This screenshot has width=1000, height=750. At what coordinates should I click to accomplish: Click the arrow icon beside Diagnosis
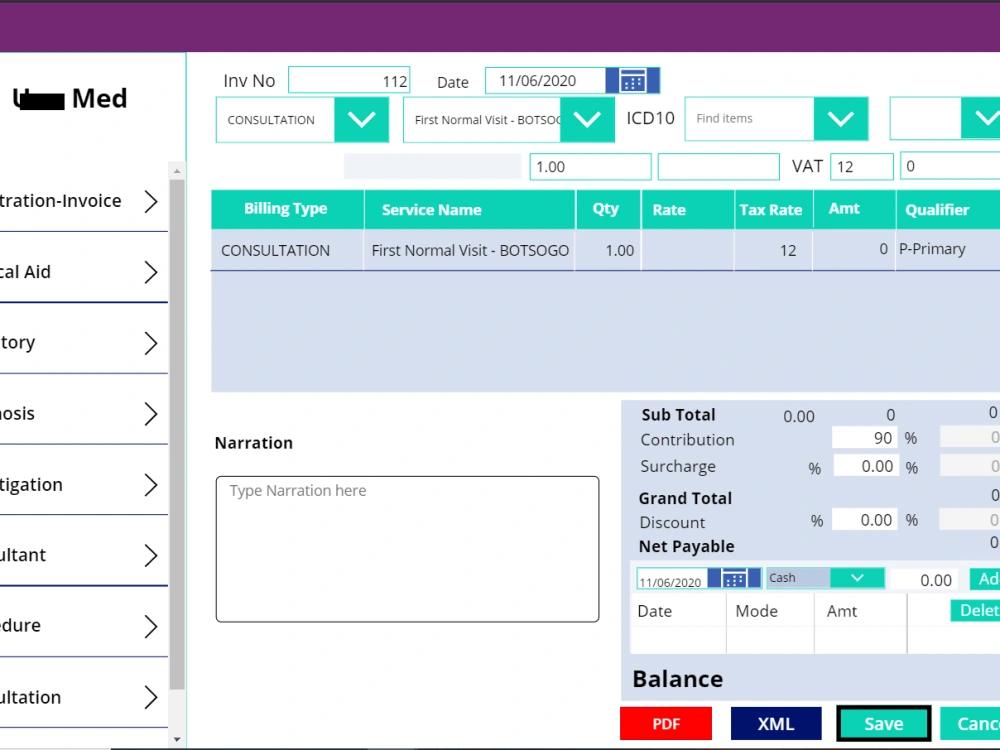pos(150,412)
